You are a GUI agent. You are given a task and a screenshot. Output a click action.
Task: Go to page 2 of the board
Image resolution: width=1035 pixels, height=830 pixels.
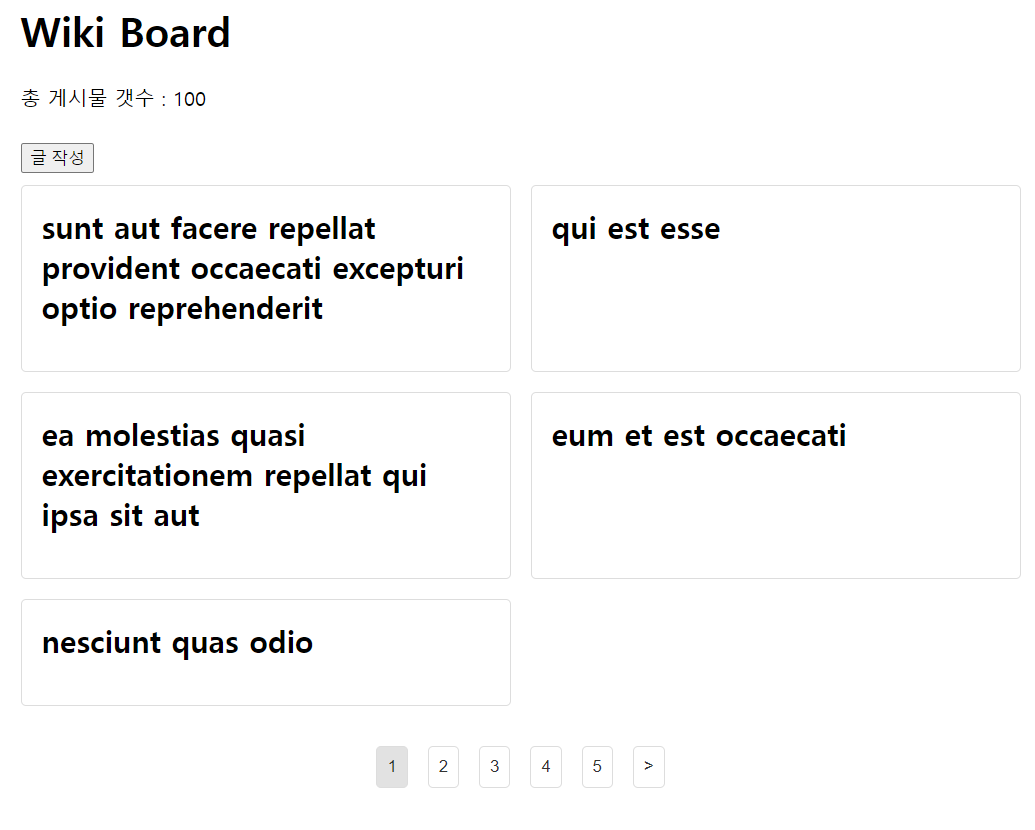click(x=443, y=766)
